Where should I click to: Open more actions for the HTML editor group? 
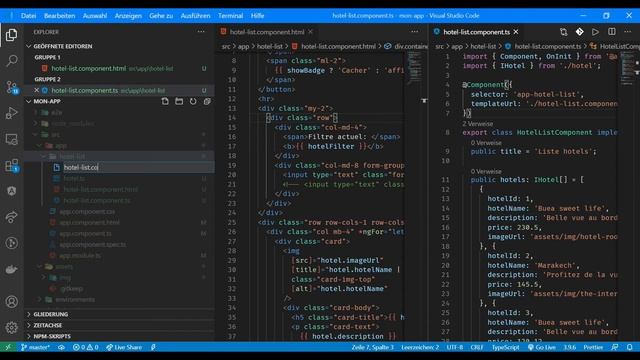tap(415, 32)
